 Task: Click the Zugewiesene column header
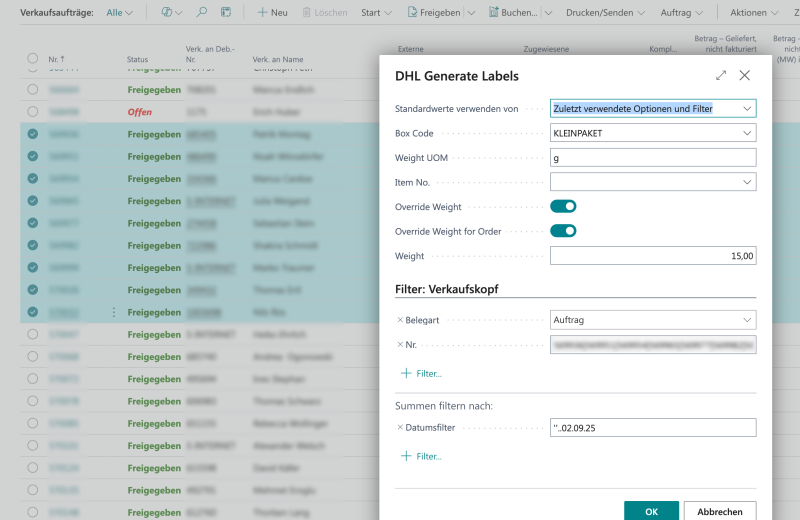pyautogui.click(x=546, y=49)
